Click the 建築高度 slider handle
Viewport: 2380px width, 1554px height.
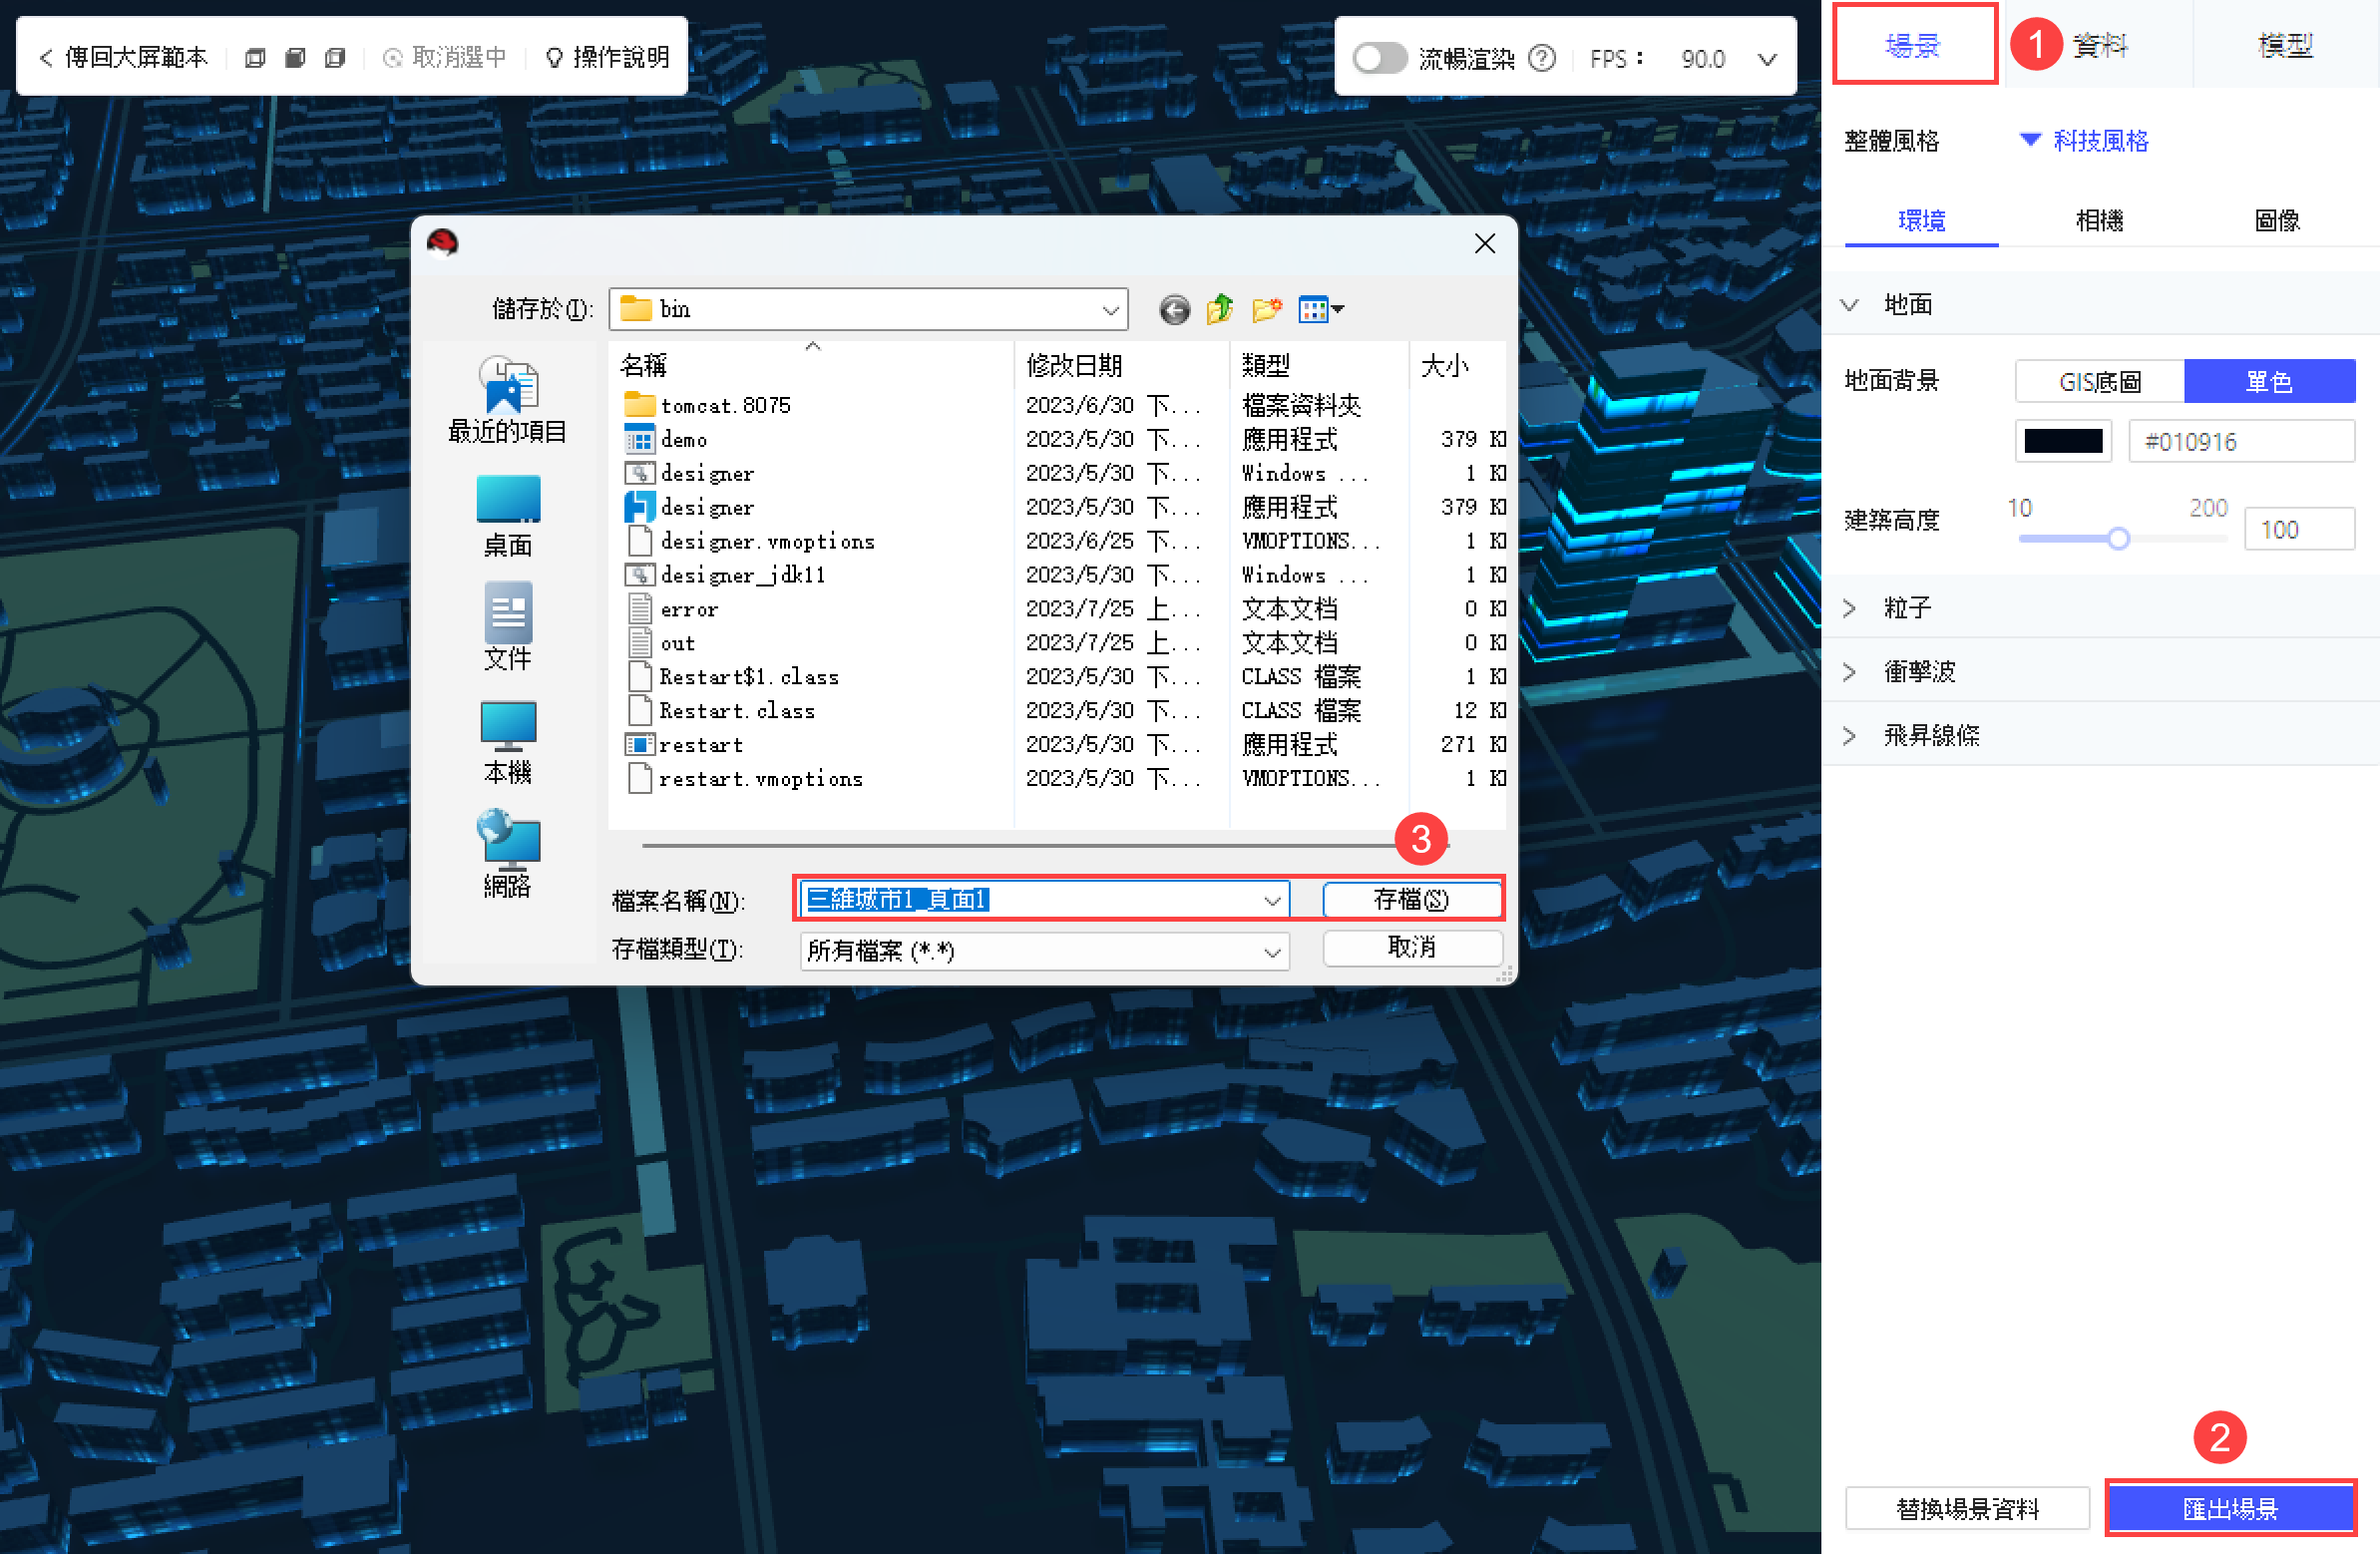(2118, 540)
